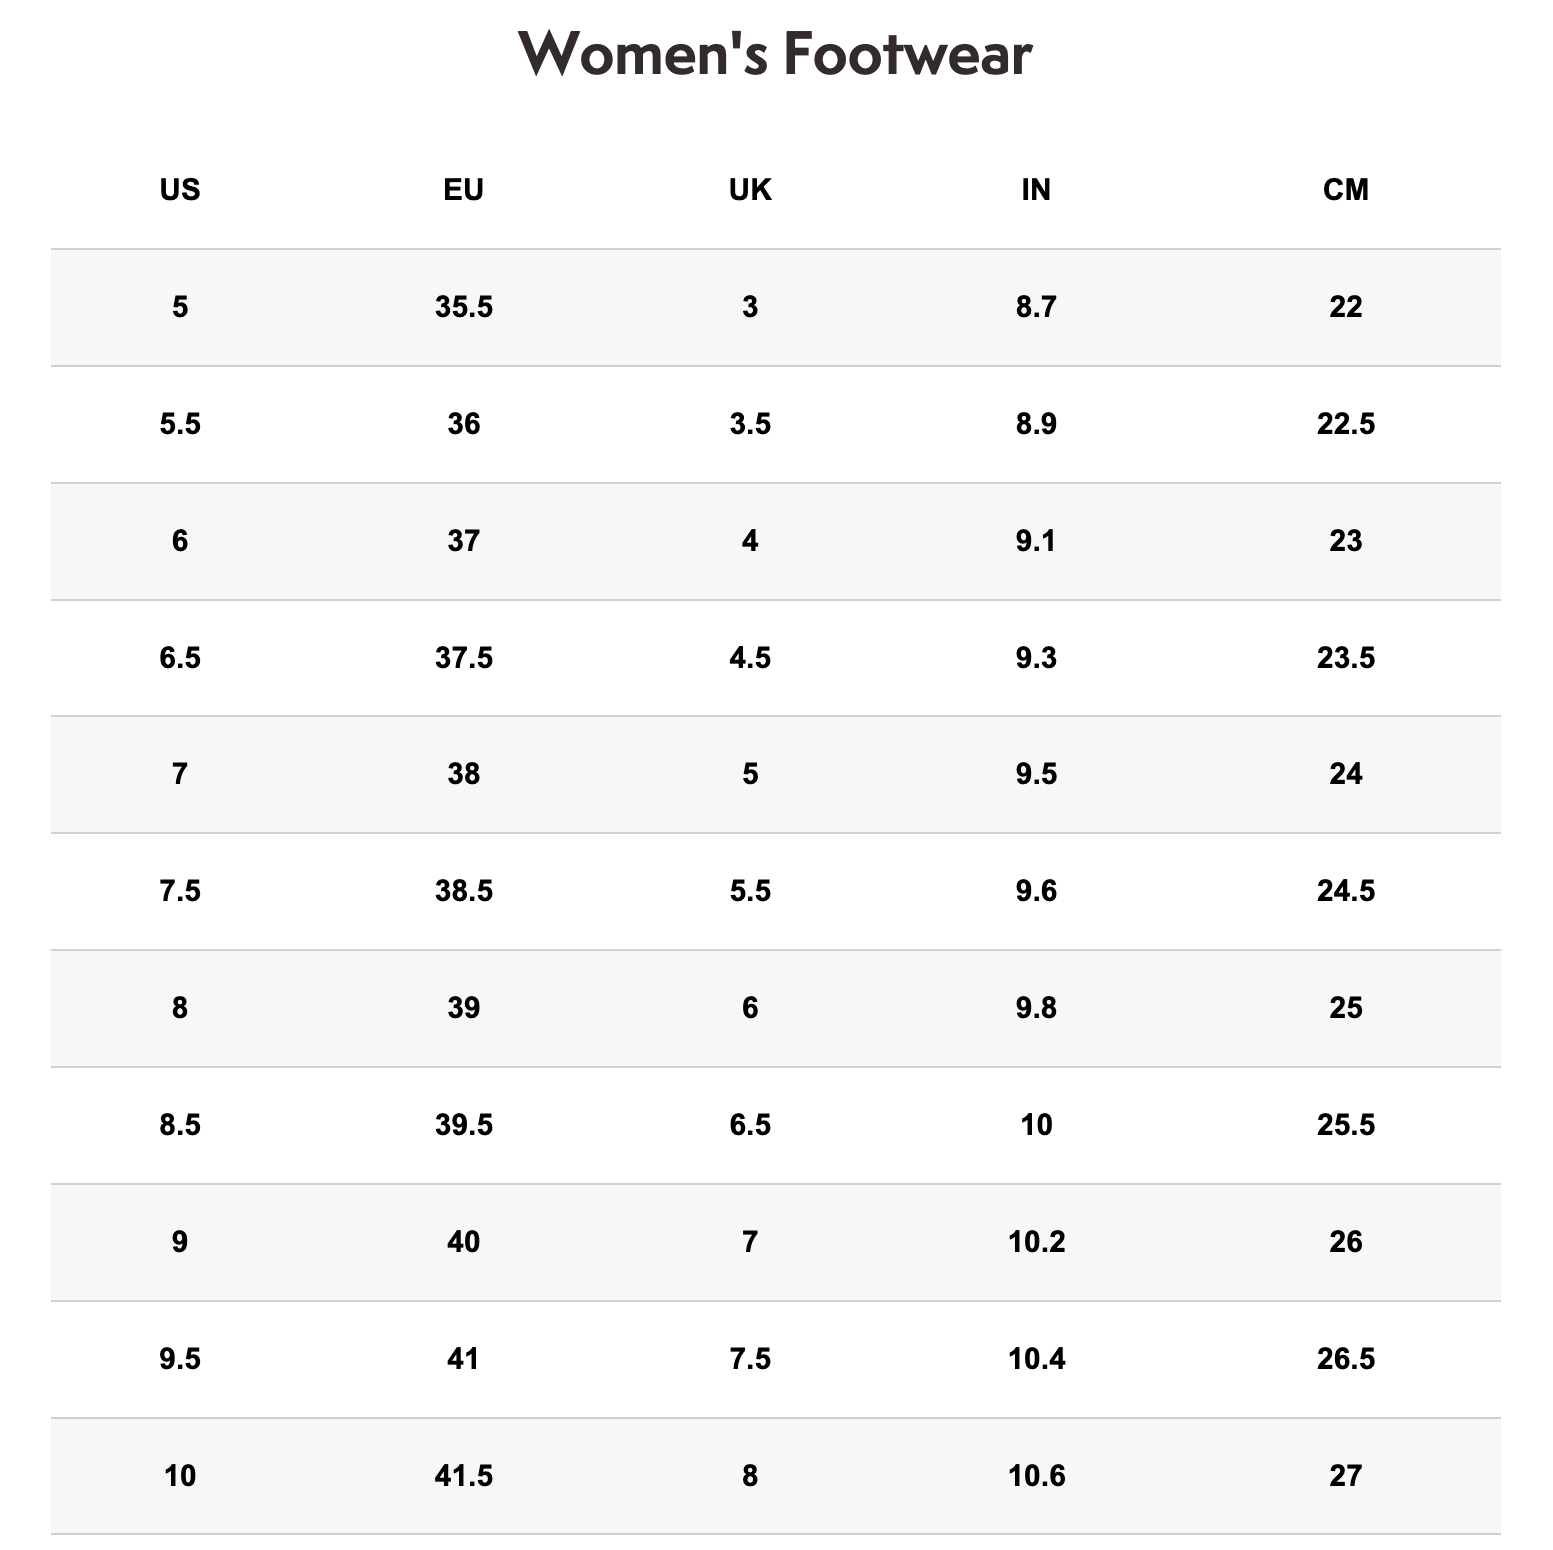The height and width of the screenshot is (1550, 1553).
Task: Select the 23.5 CM cell
Action: (1345, 658)
